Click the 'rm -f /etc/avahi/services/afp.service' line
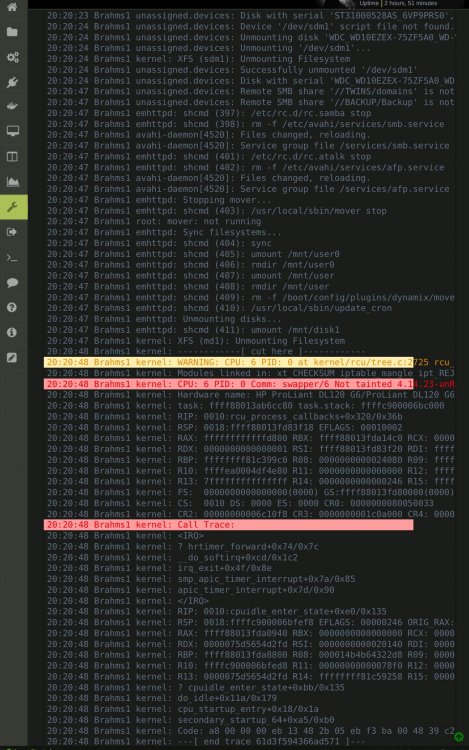469x750 pixels. (x=246, y=167)
